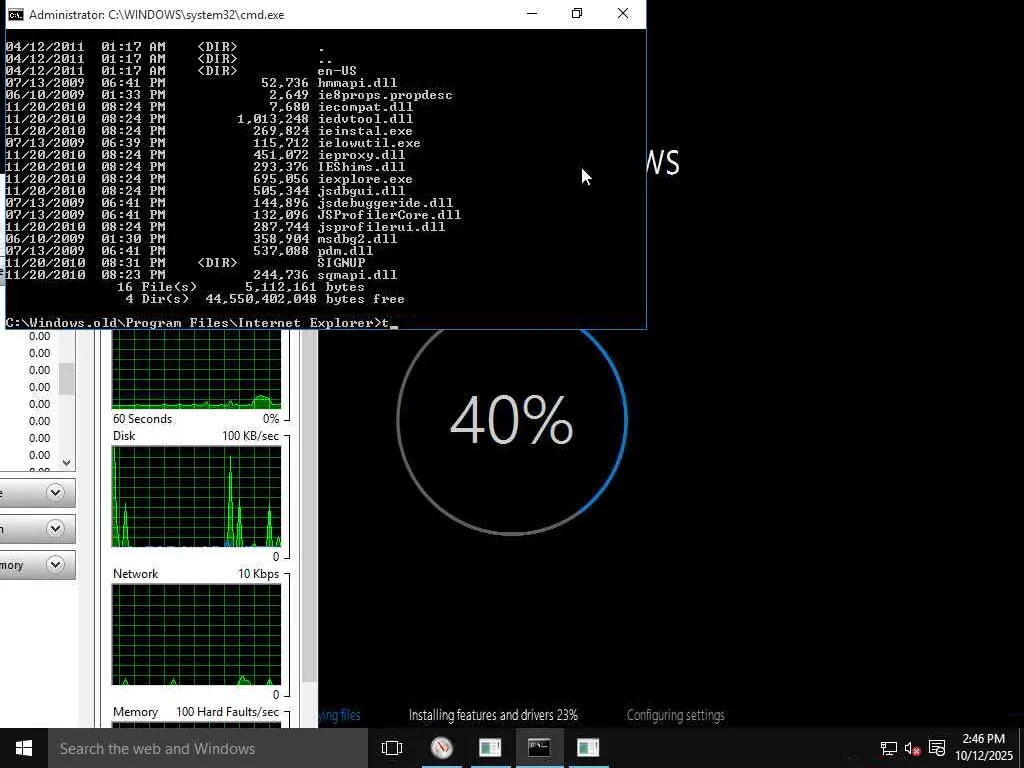Open Resource Monitor icon between compass and Command Prompt
This screenshot has height=768, width=1024.
point(490,748)
